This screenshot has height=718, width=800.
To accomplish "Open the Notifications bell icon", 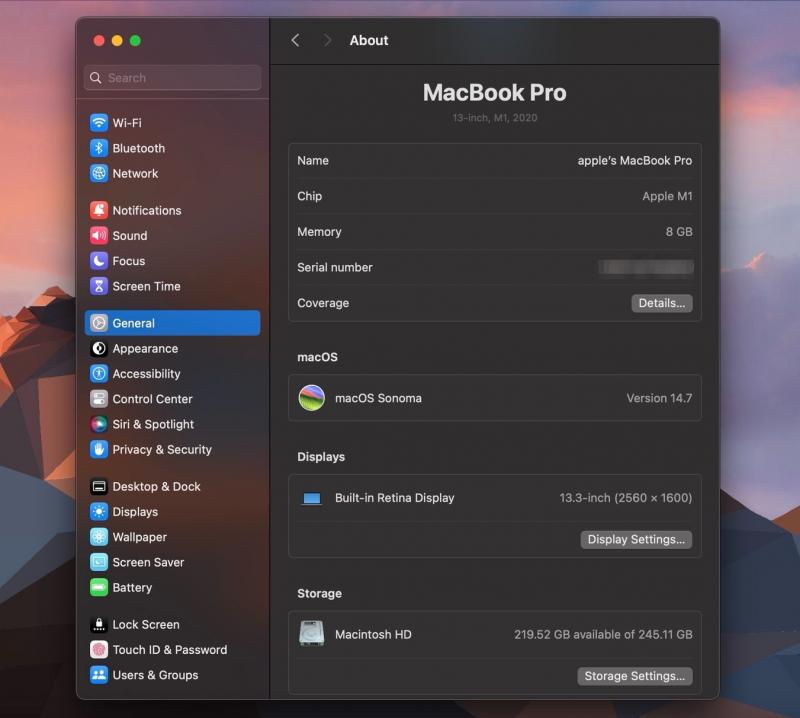I will [x=99, y=210].
